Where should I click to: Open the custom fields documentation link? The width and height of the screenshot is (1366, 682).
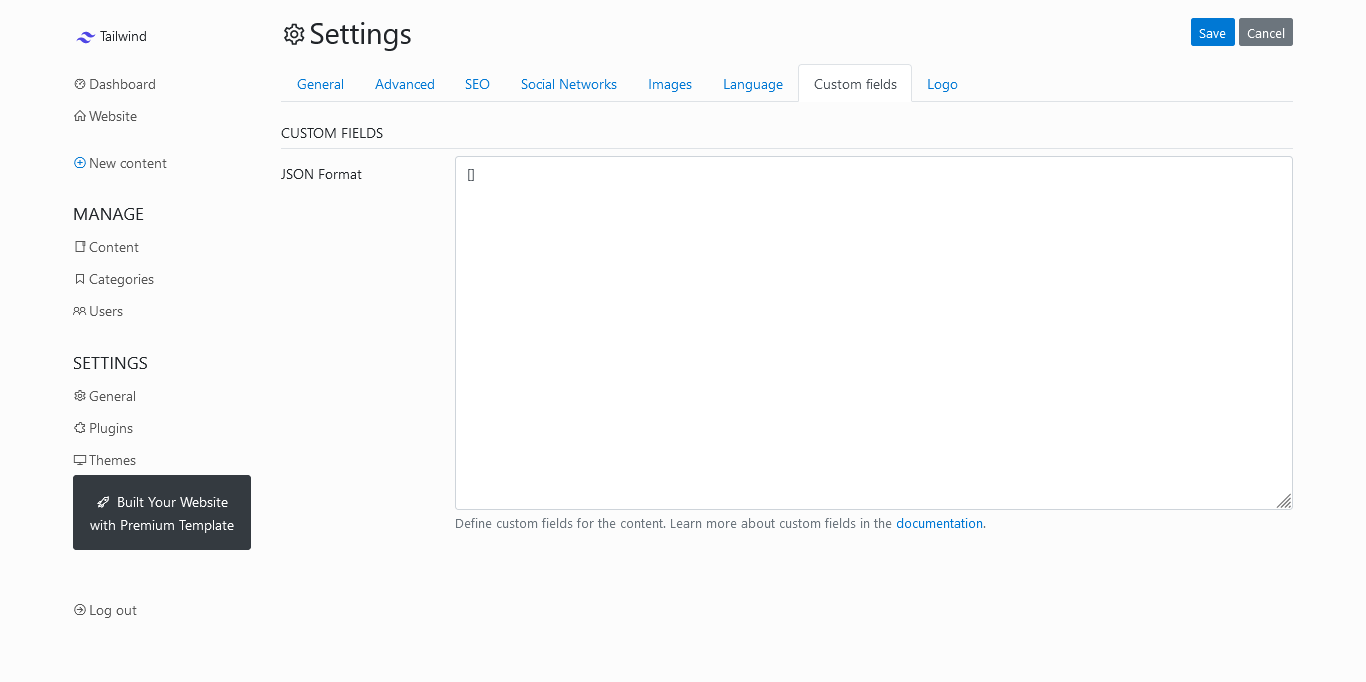pyautogui.click(x=939, y=523)
